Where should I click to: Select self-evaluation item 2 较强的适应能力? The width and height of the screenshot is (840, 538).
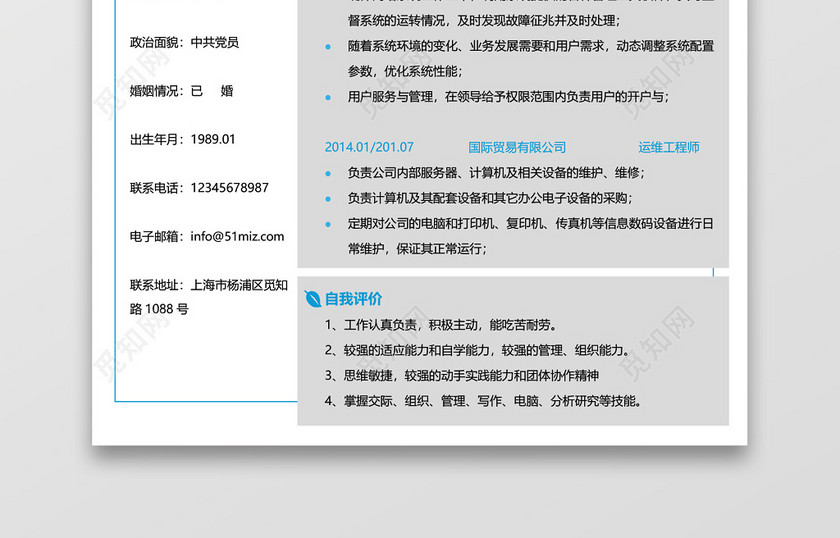pyautogui.click(x=478, y=350)
